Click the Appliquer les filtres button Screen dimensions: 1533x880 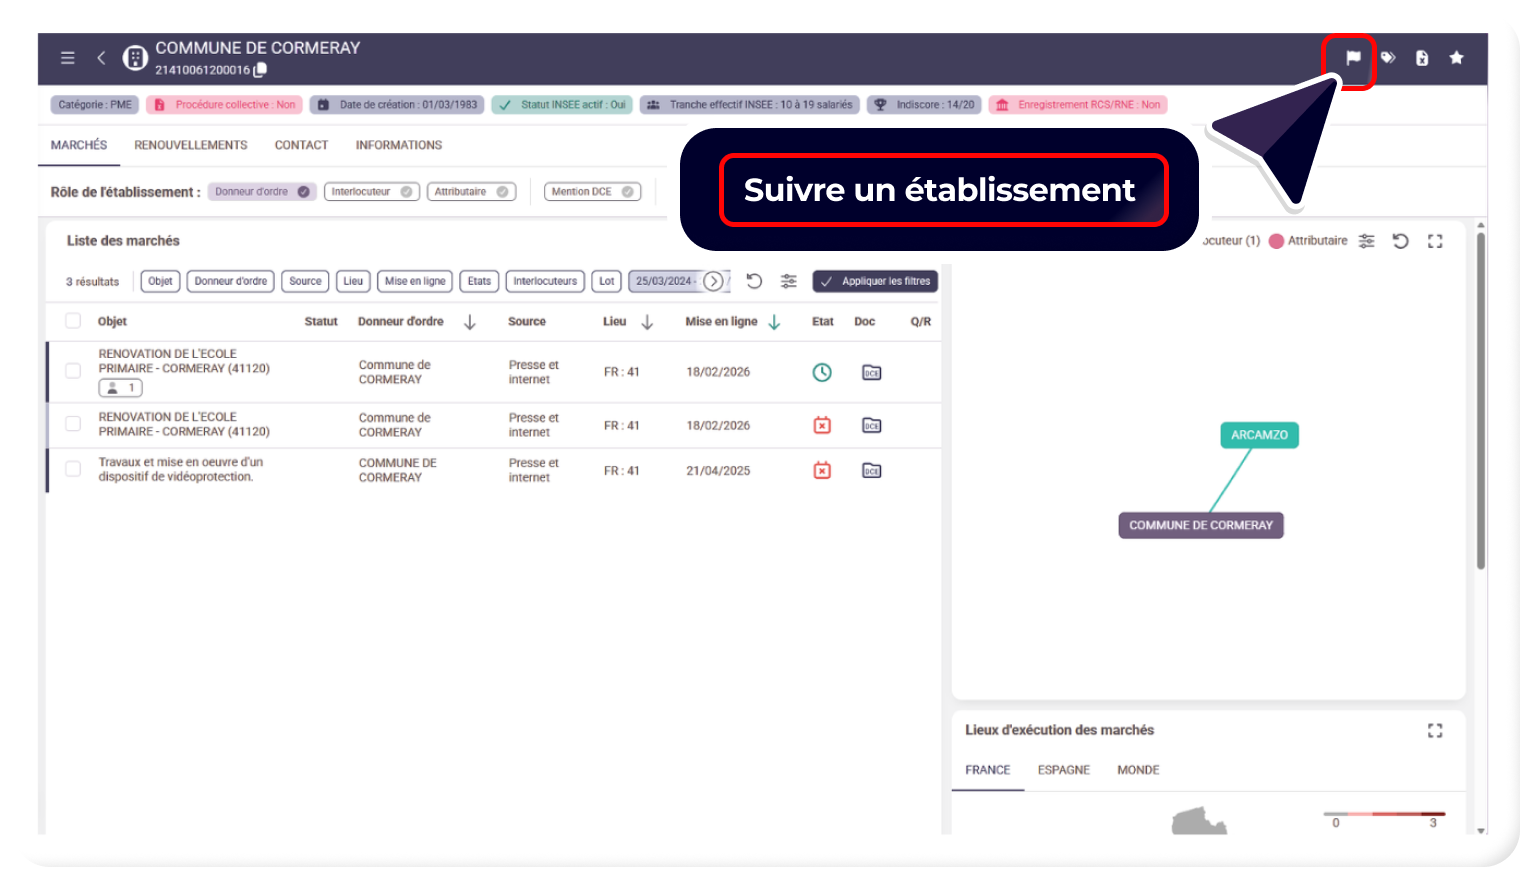click(875, 281)
